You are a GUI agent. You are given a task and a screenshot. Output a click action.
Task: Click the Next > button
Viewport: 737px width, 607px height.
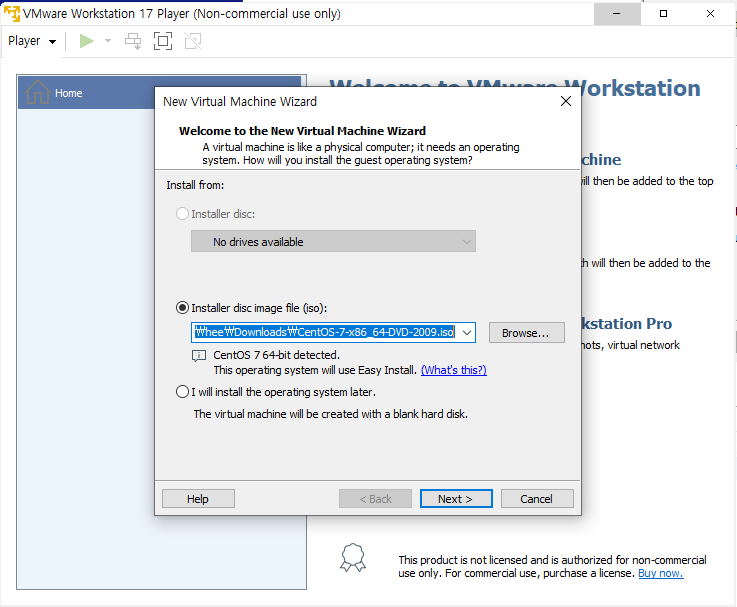[456, 498]
